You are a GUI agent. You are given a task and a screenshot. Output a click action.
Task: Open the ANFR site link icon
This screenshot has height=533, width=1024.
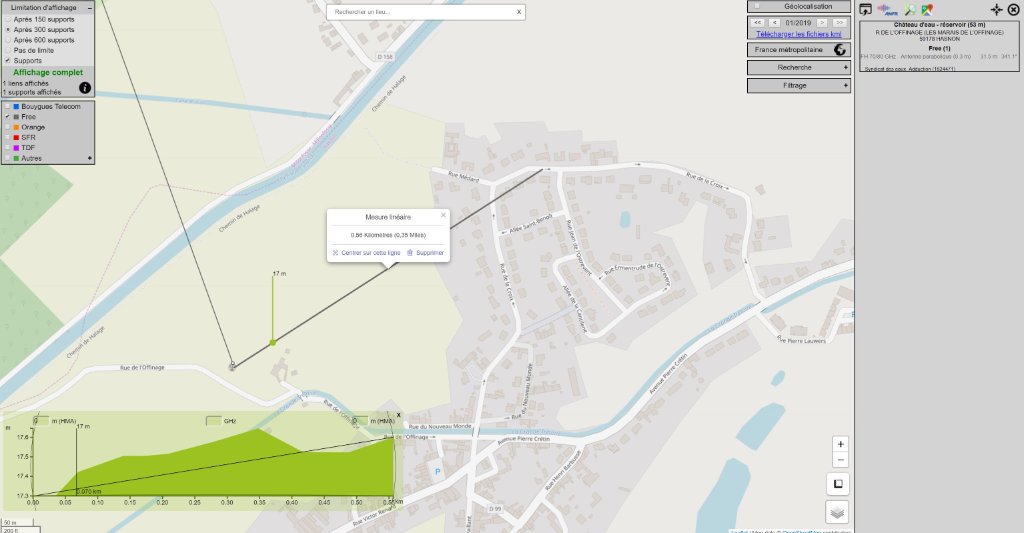click(887, 9)
